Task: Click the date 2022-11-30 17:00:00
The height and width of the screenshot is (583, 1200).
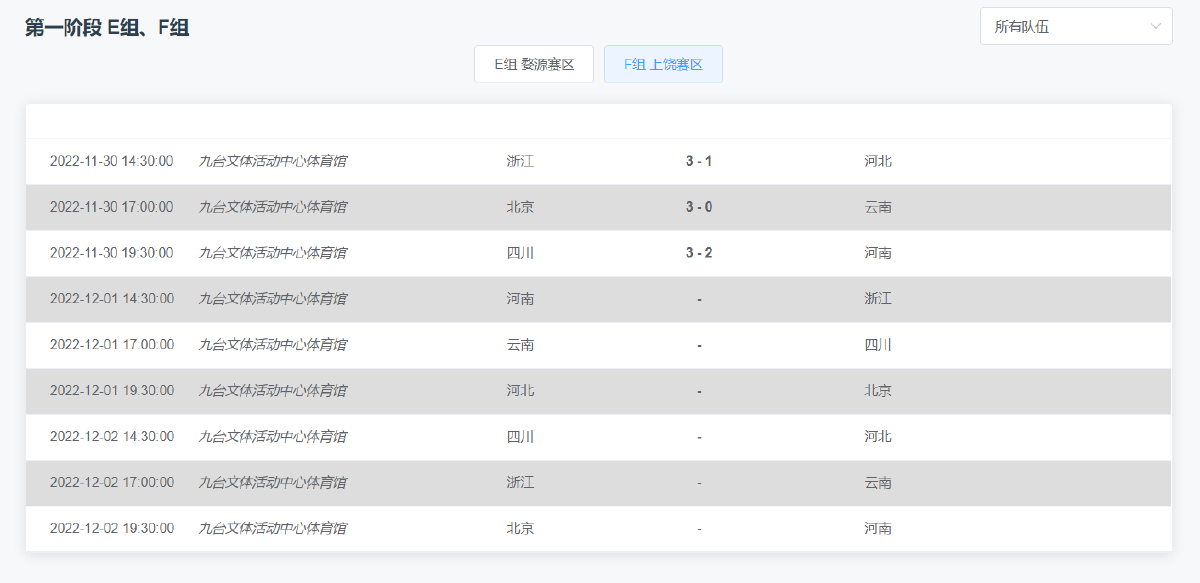Action: pos(111,207)
